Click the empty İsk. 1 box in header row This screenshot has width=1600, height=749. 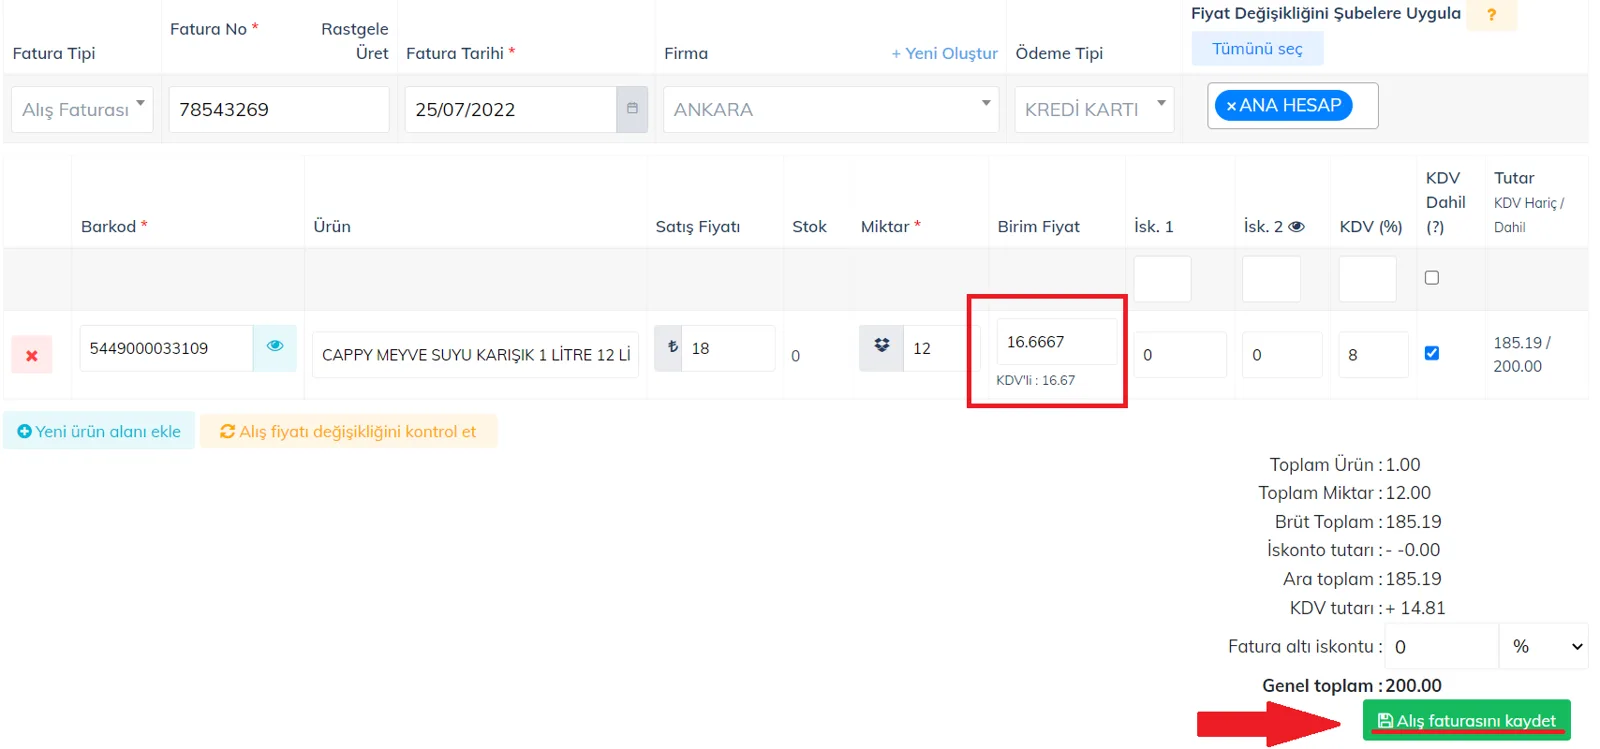[x=1162, y=279]
